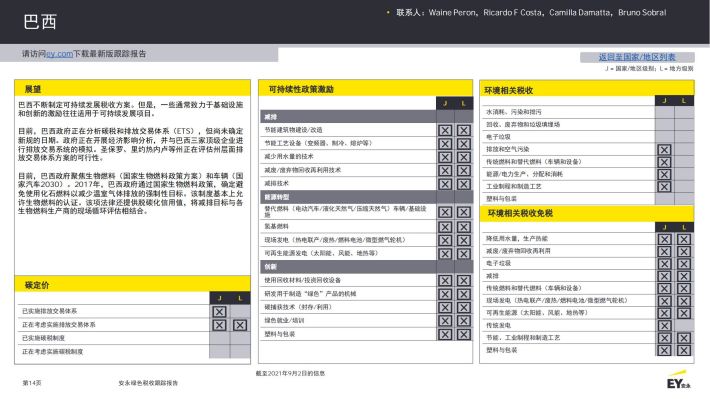The height and width of the screenshot is (399, 710).
Task: Toggle J checkbox for 能源/电力生产、分配和消耗
Action: coord(664,174)
